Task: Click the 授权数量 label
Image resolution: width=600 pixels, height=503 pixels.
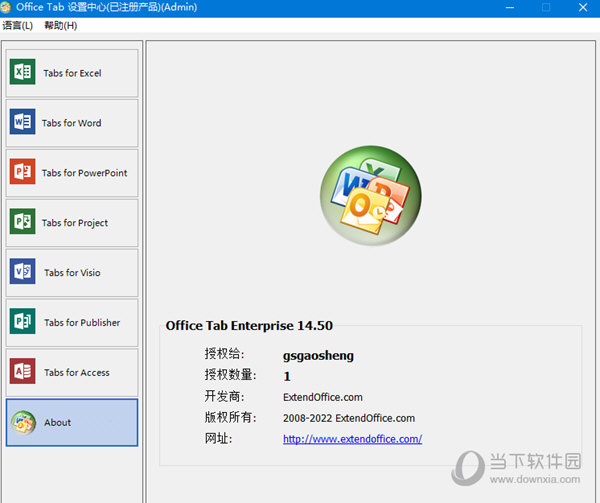Action: [x=230, y=374]
